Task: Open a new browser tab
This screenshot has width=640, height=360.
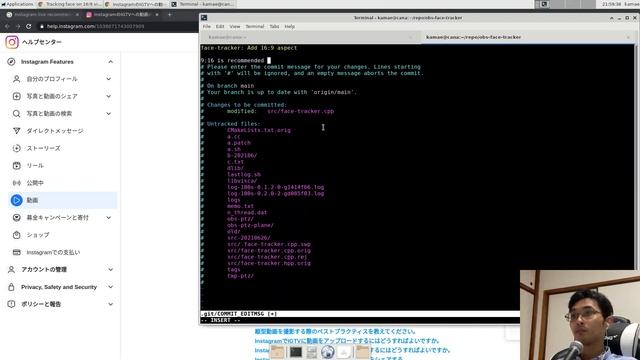Action: [x=169, y=14]
